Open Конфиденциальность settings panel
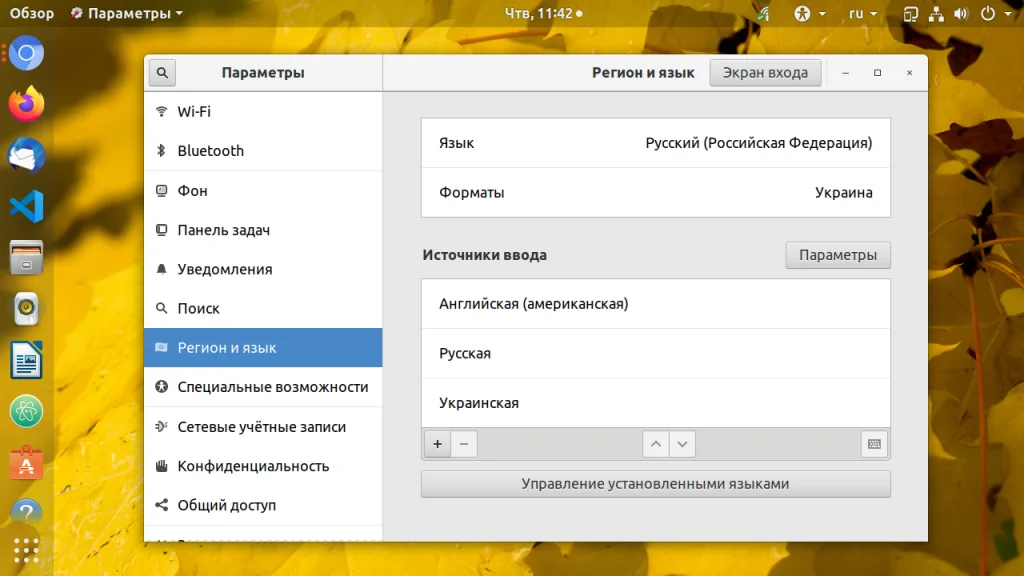The width and height of the screenshot is (1024, 576). coord(263,466)
